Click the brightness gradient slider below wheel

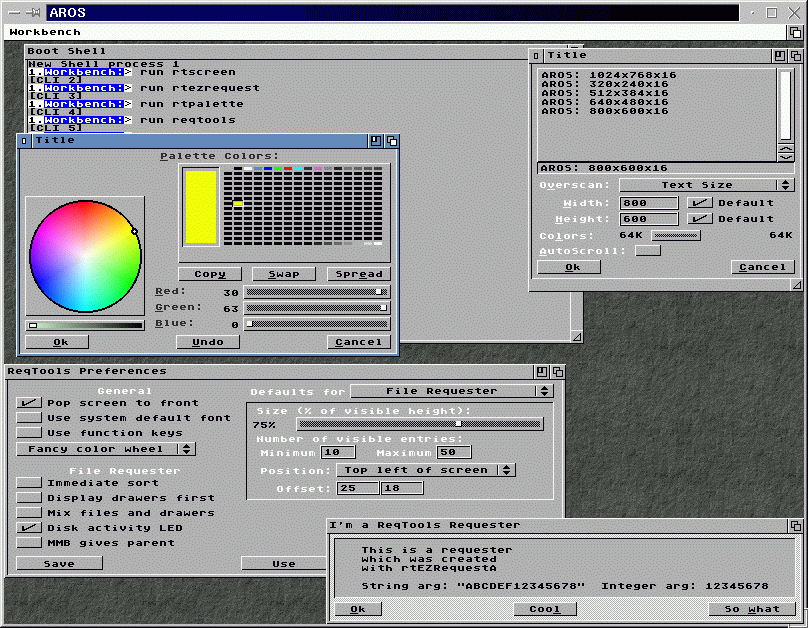click(x=85, y=325)
